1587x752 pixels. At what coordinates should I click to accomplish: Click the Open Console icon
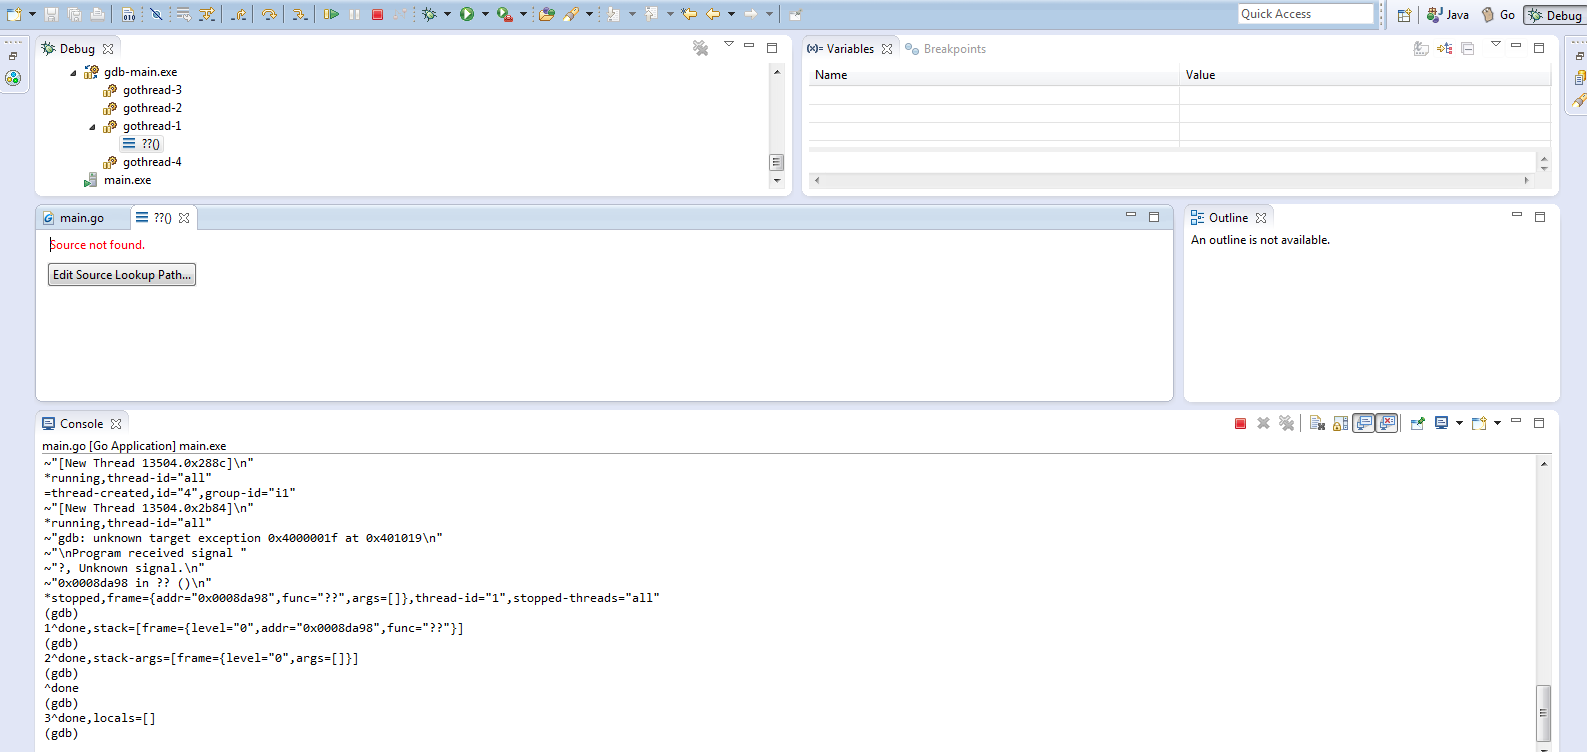pyautogui.click(x=1479, y=424)
